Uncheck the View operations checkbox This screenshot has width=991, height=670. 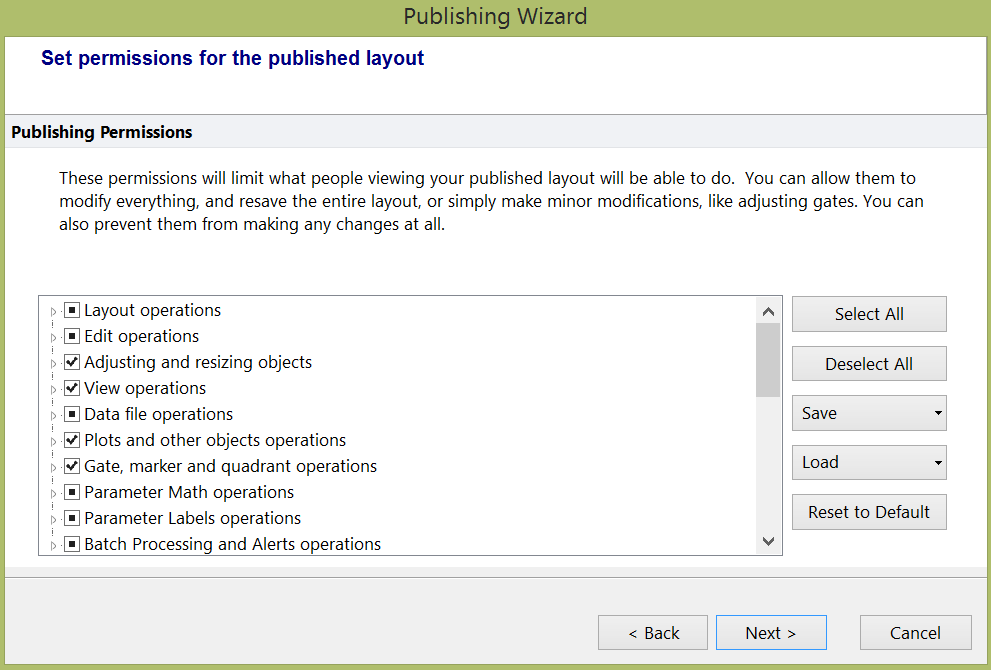[72, 389]
